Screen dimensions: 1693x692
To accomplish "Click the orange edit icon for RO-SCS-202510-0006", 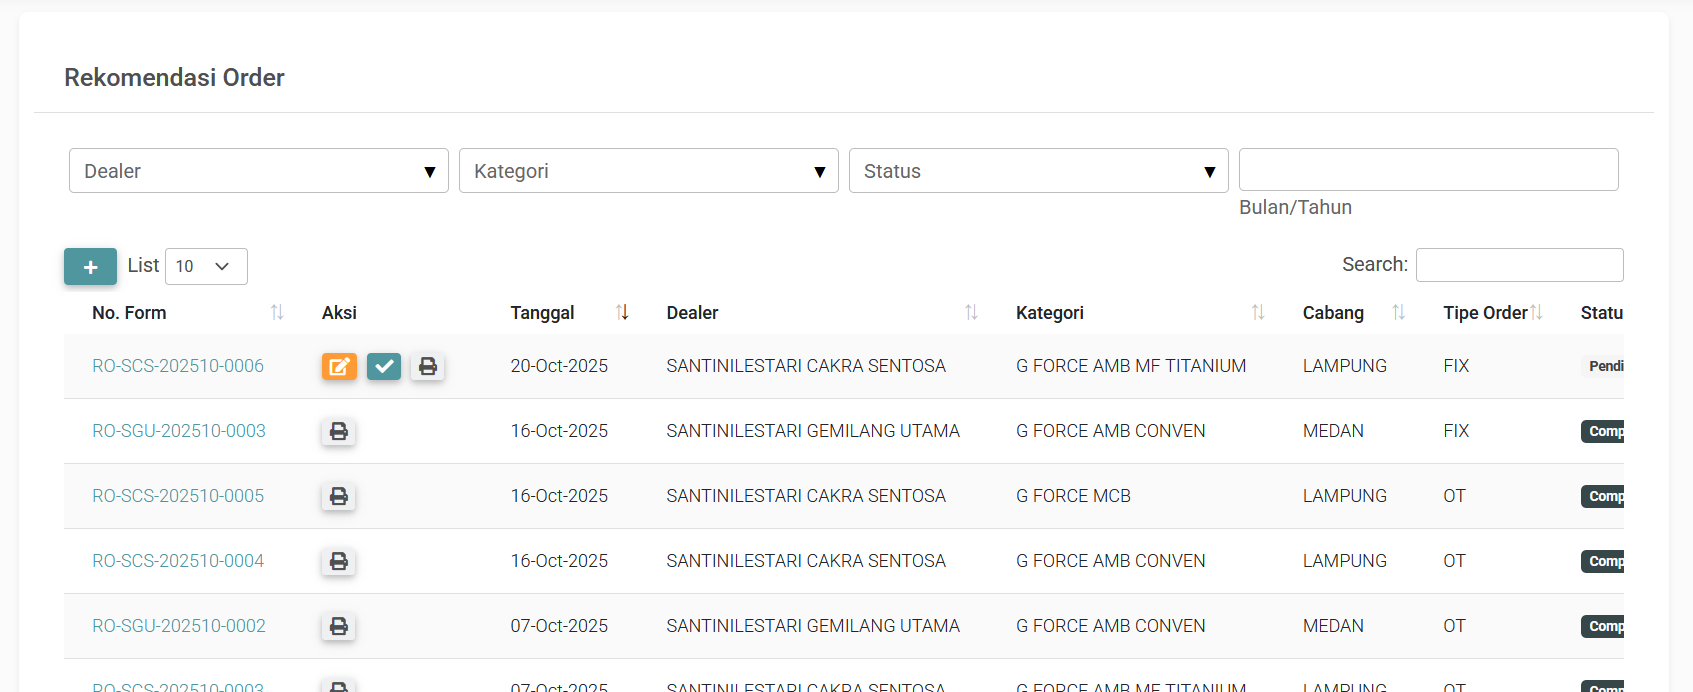I will pos(339,366).
